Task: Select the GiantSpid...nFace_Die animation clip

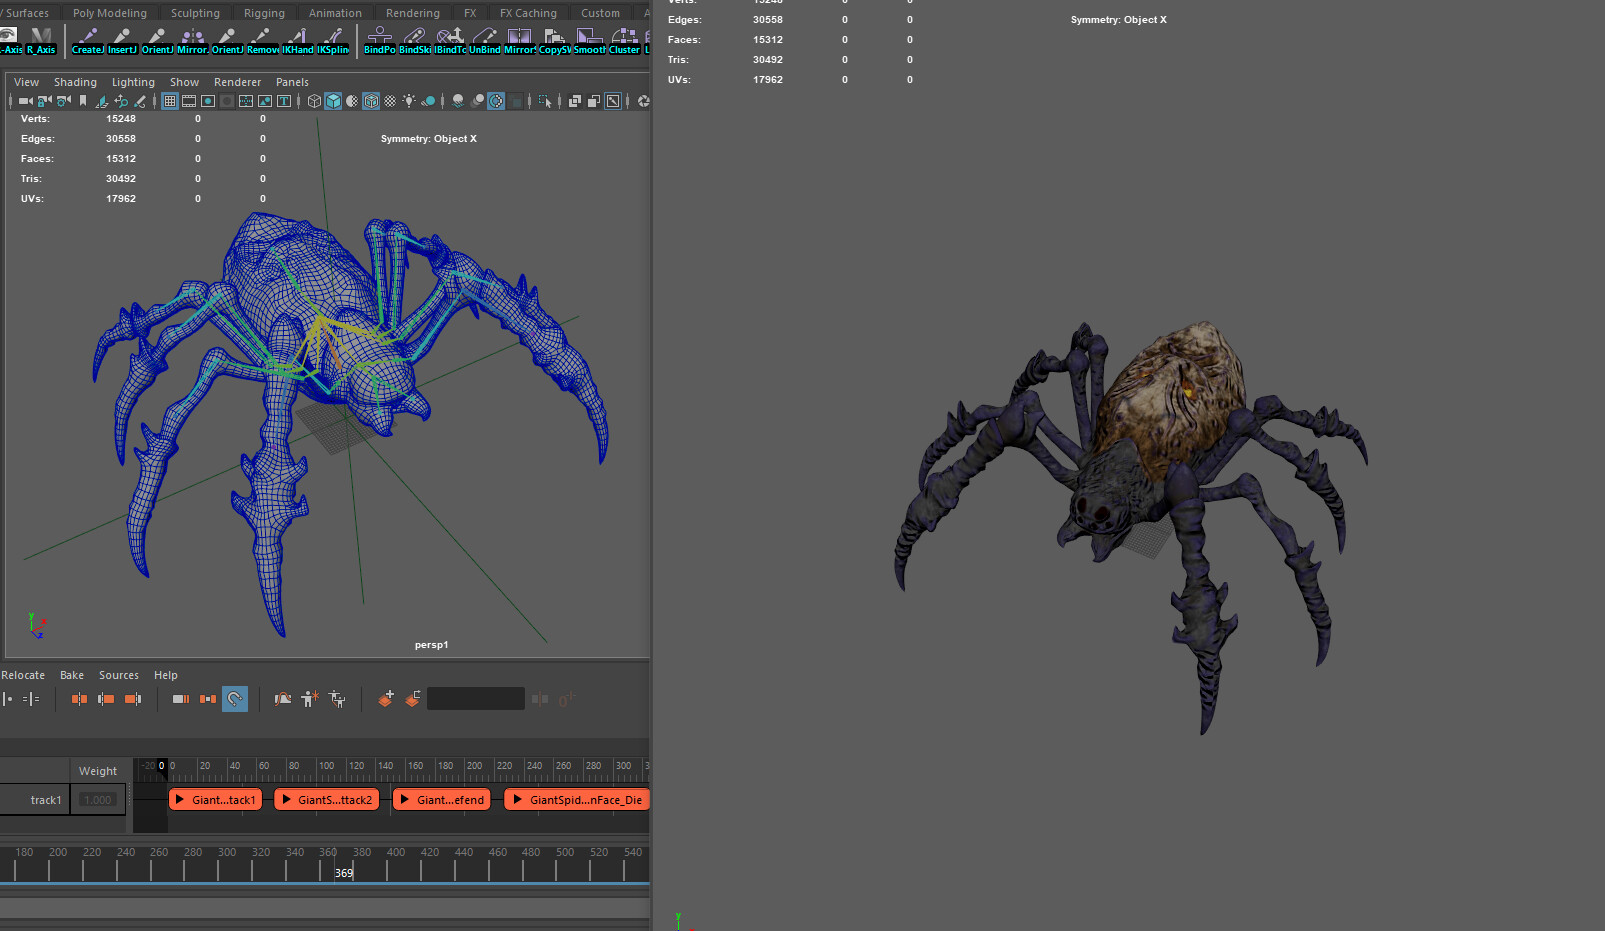Action: point(577,799)
